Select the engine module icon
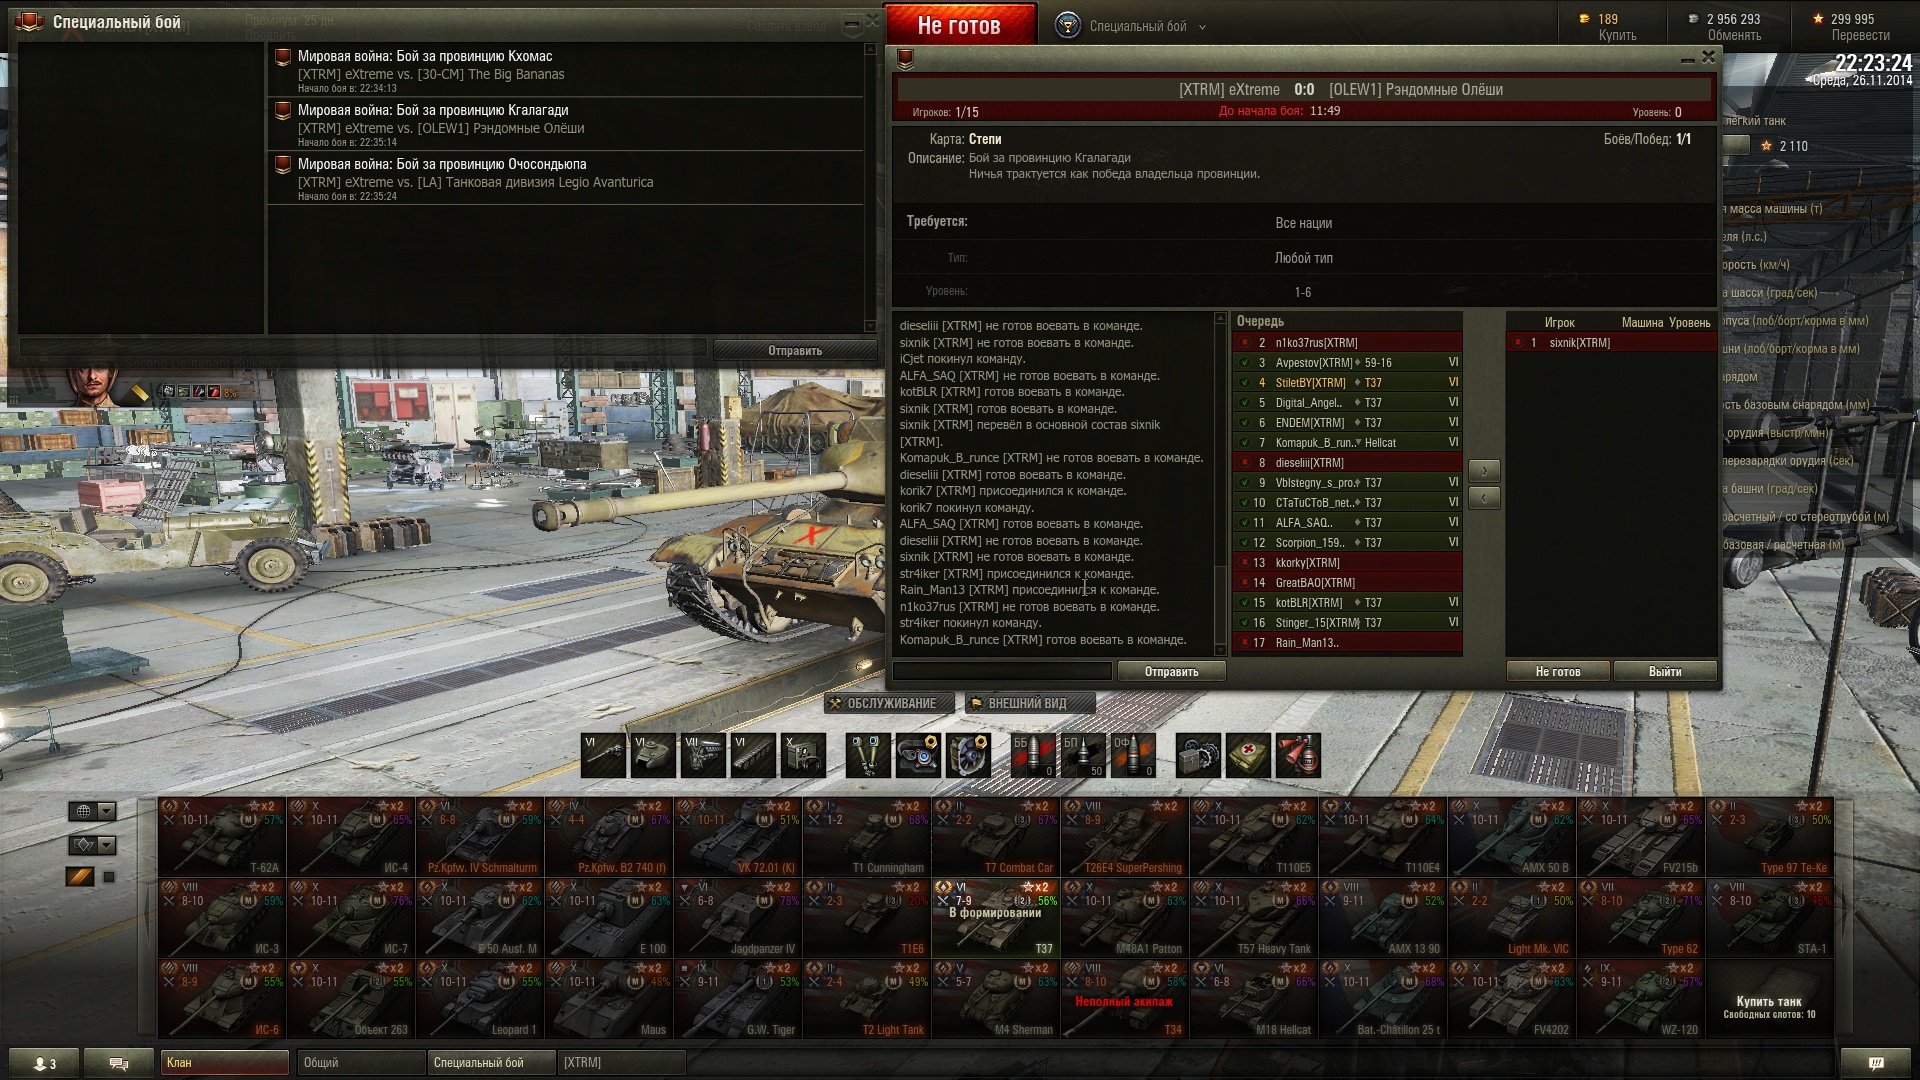Screen dimensions: 1920x1080 703,755
